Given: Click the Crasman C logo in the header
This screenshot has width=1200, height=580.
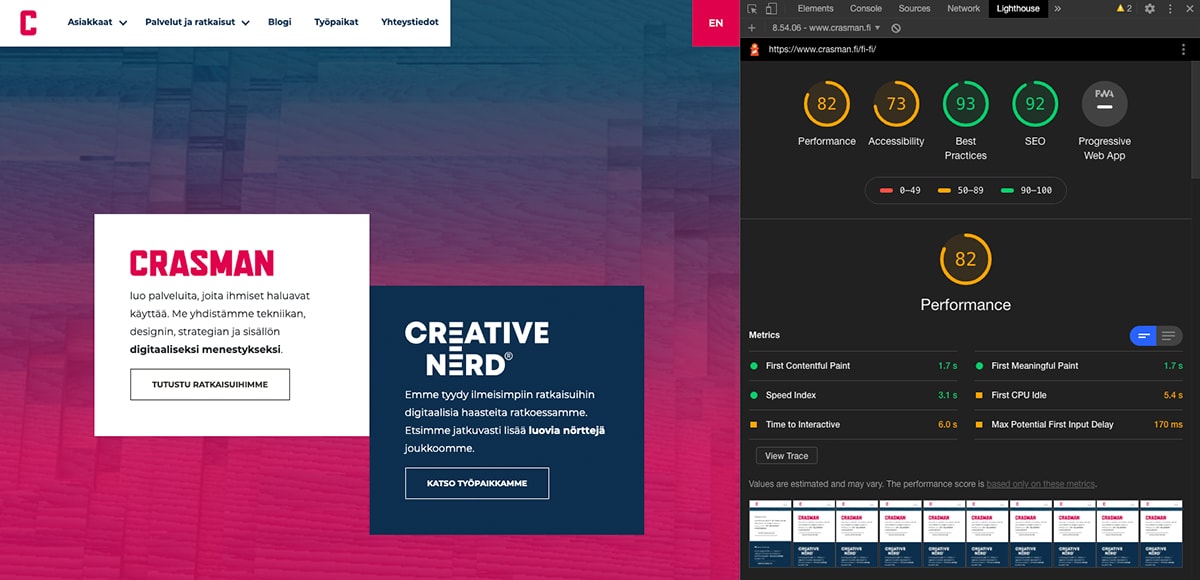Looking at the screenshot, I should click(28, 22).
